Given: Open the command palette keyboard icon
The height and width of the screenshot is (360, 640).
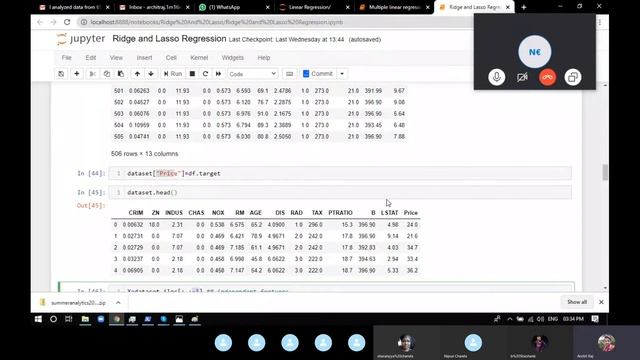Looking at the screenshot, I should tap(289, 74).
